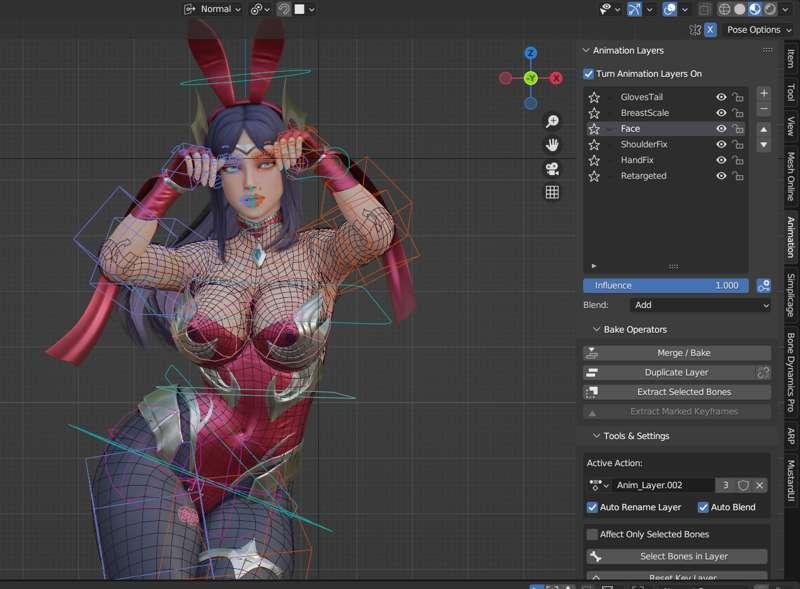Lock the HandFix layer
Screen dimensions: 800x589
(738, 160)
